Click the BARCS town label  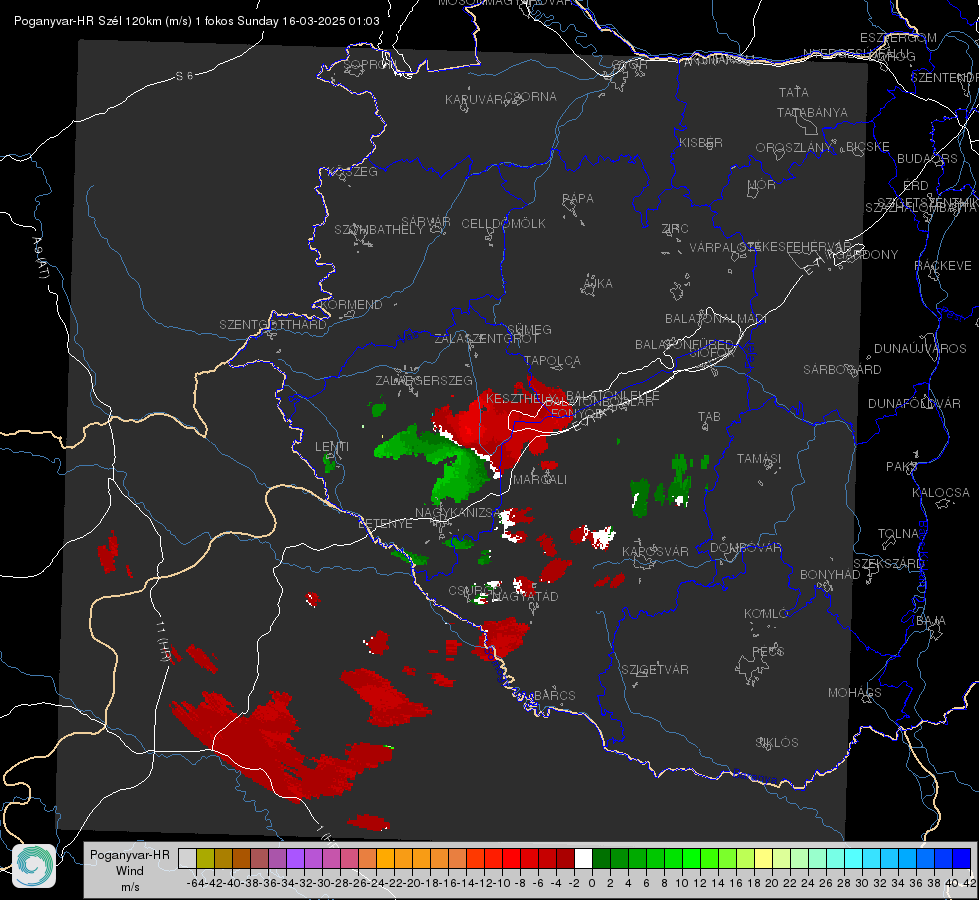coord(555,695)
